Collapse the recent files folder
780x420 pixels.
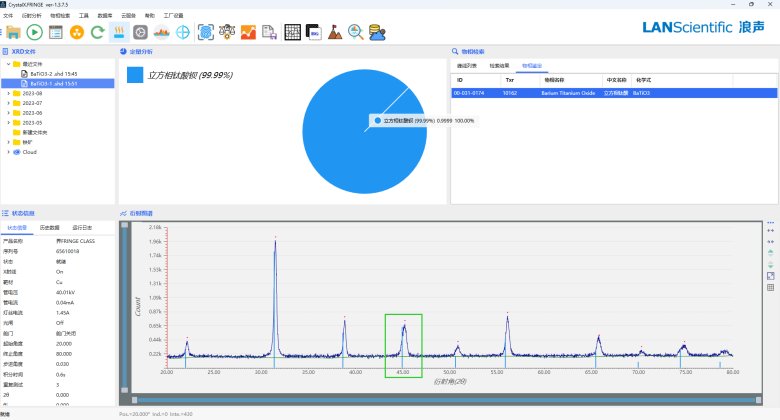point(9,64)
